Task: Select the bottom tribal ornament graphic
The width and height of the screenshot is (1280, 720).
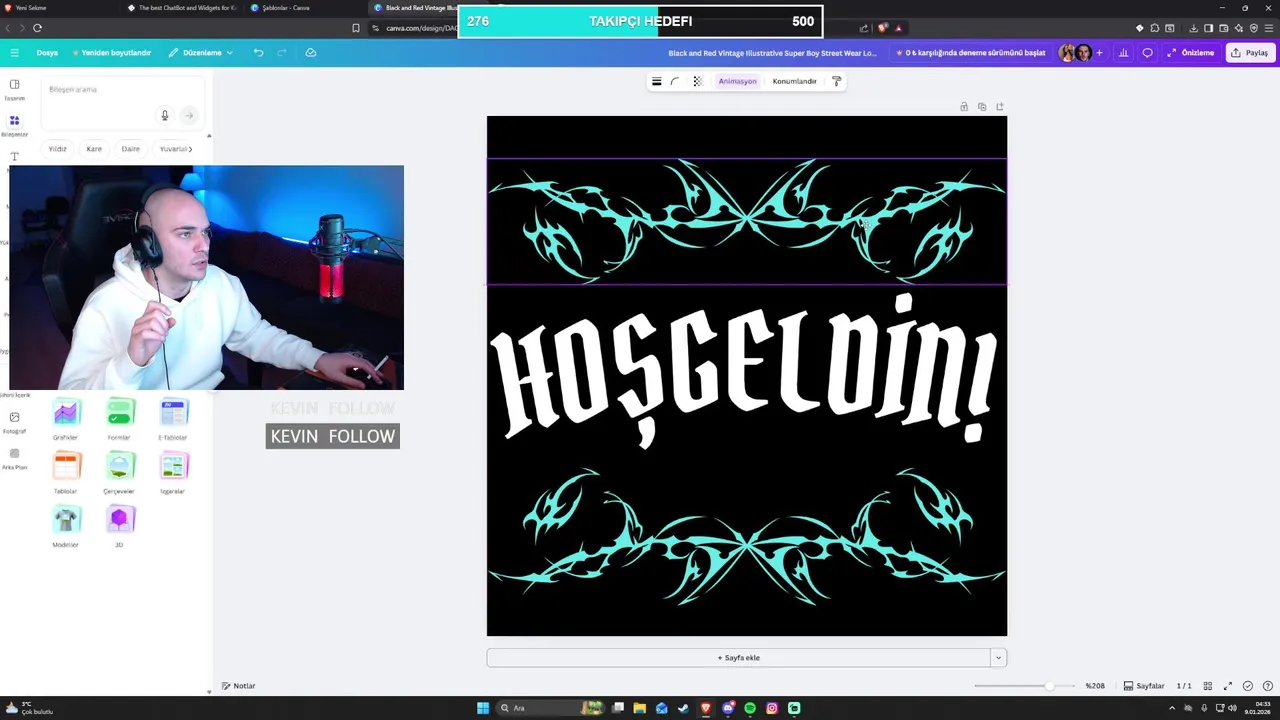Action: (746, 537)
